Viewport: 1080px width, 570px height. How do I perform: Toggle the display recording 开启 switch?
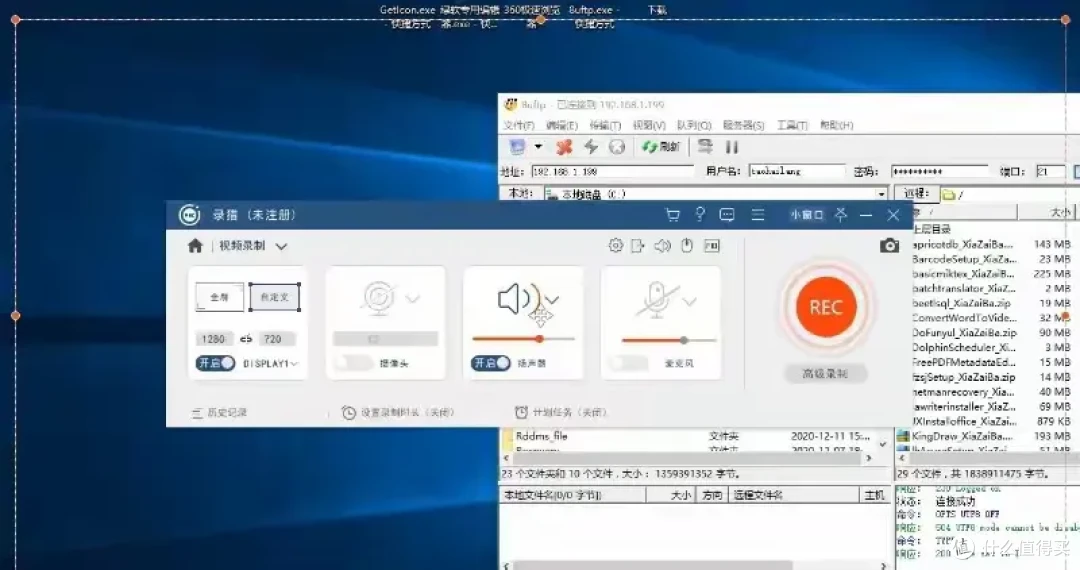216,363
